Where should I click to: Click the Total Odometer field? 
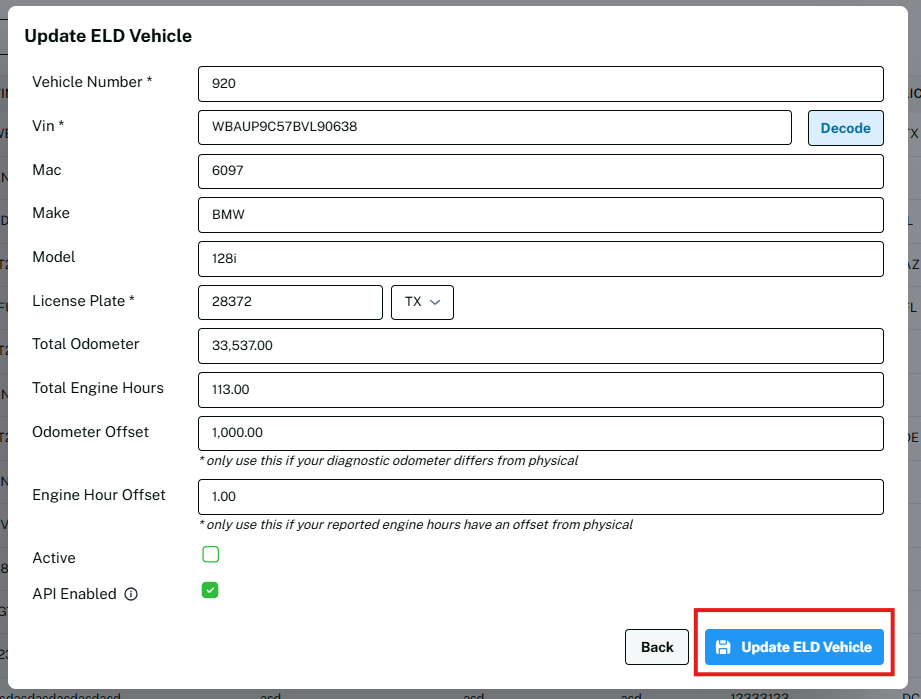click(x=540, y=346)
